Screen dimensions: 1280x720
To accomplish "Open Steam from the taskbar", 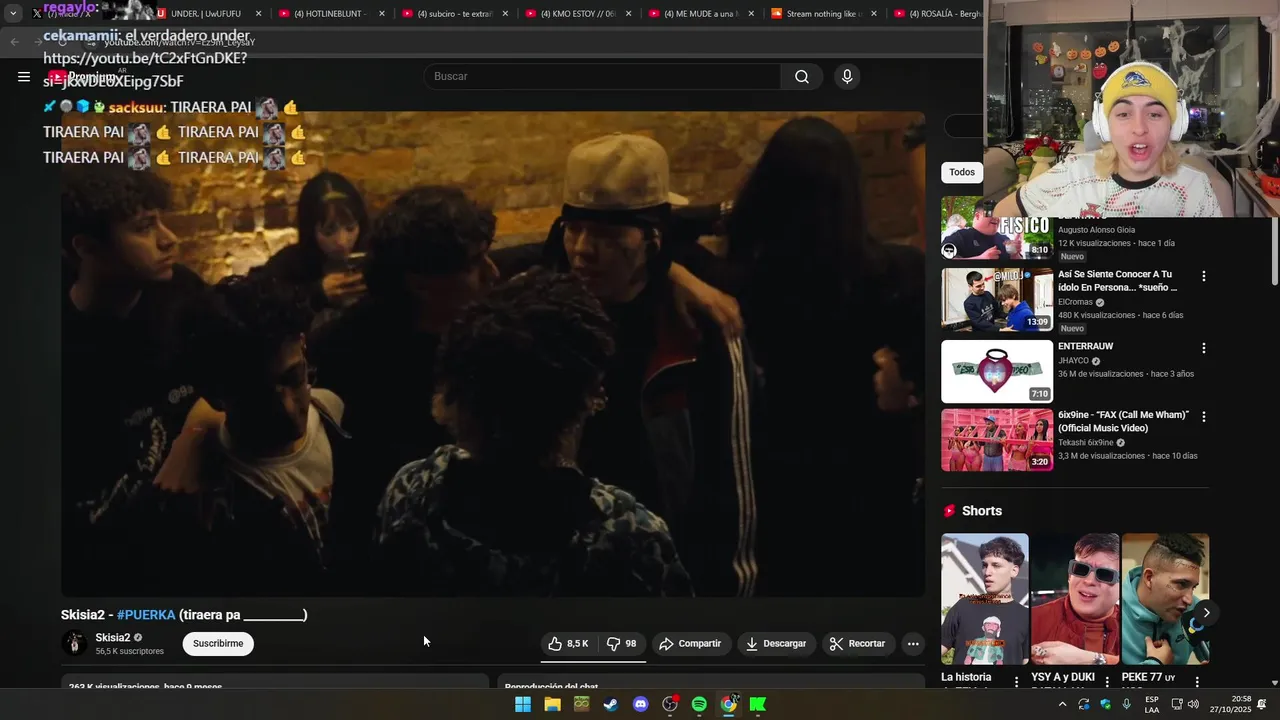I will pos(611,704).
